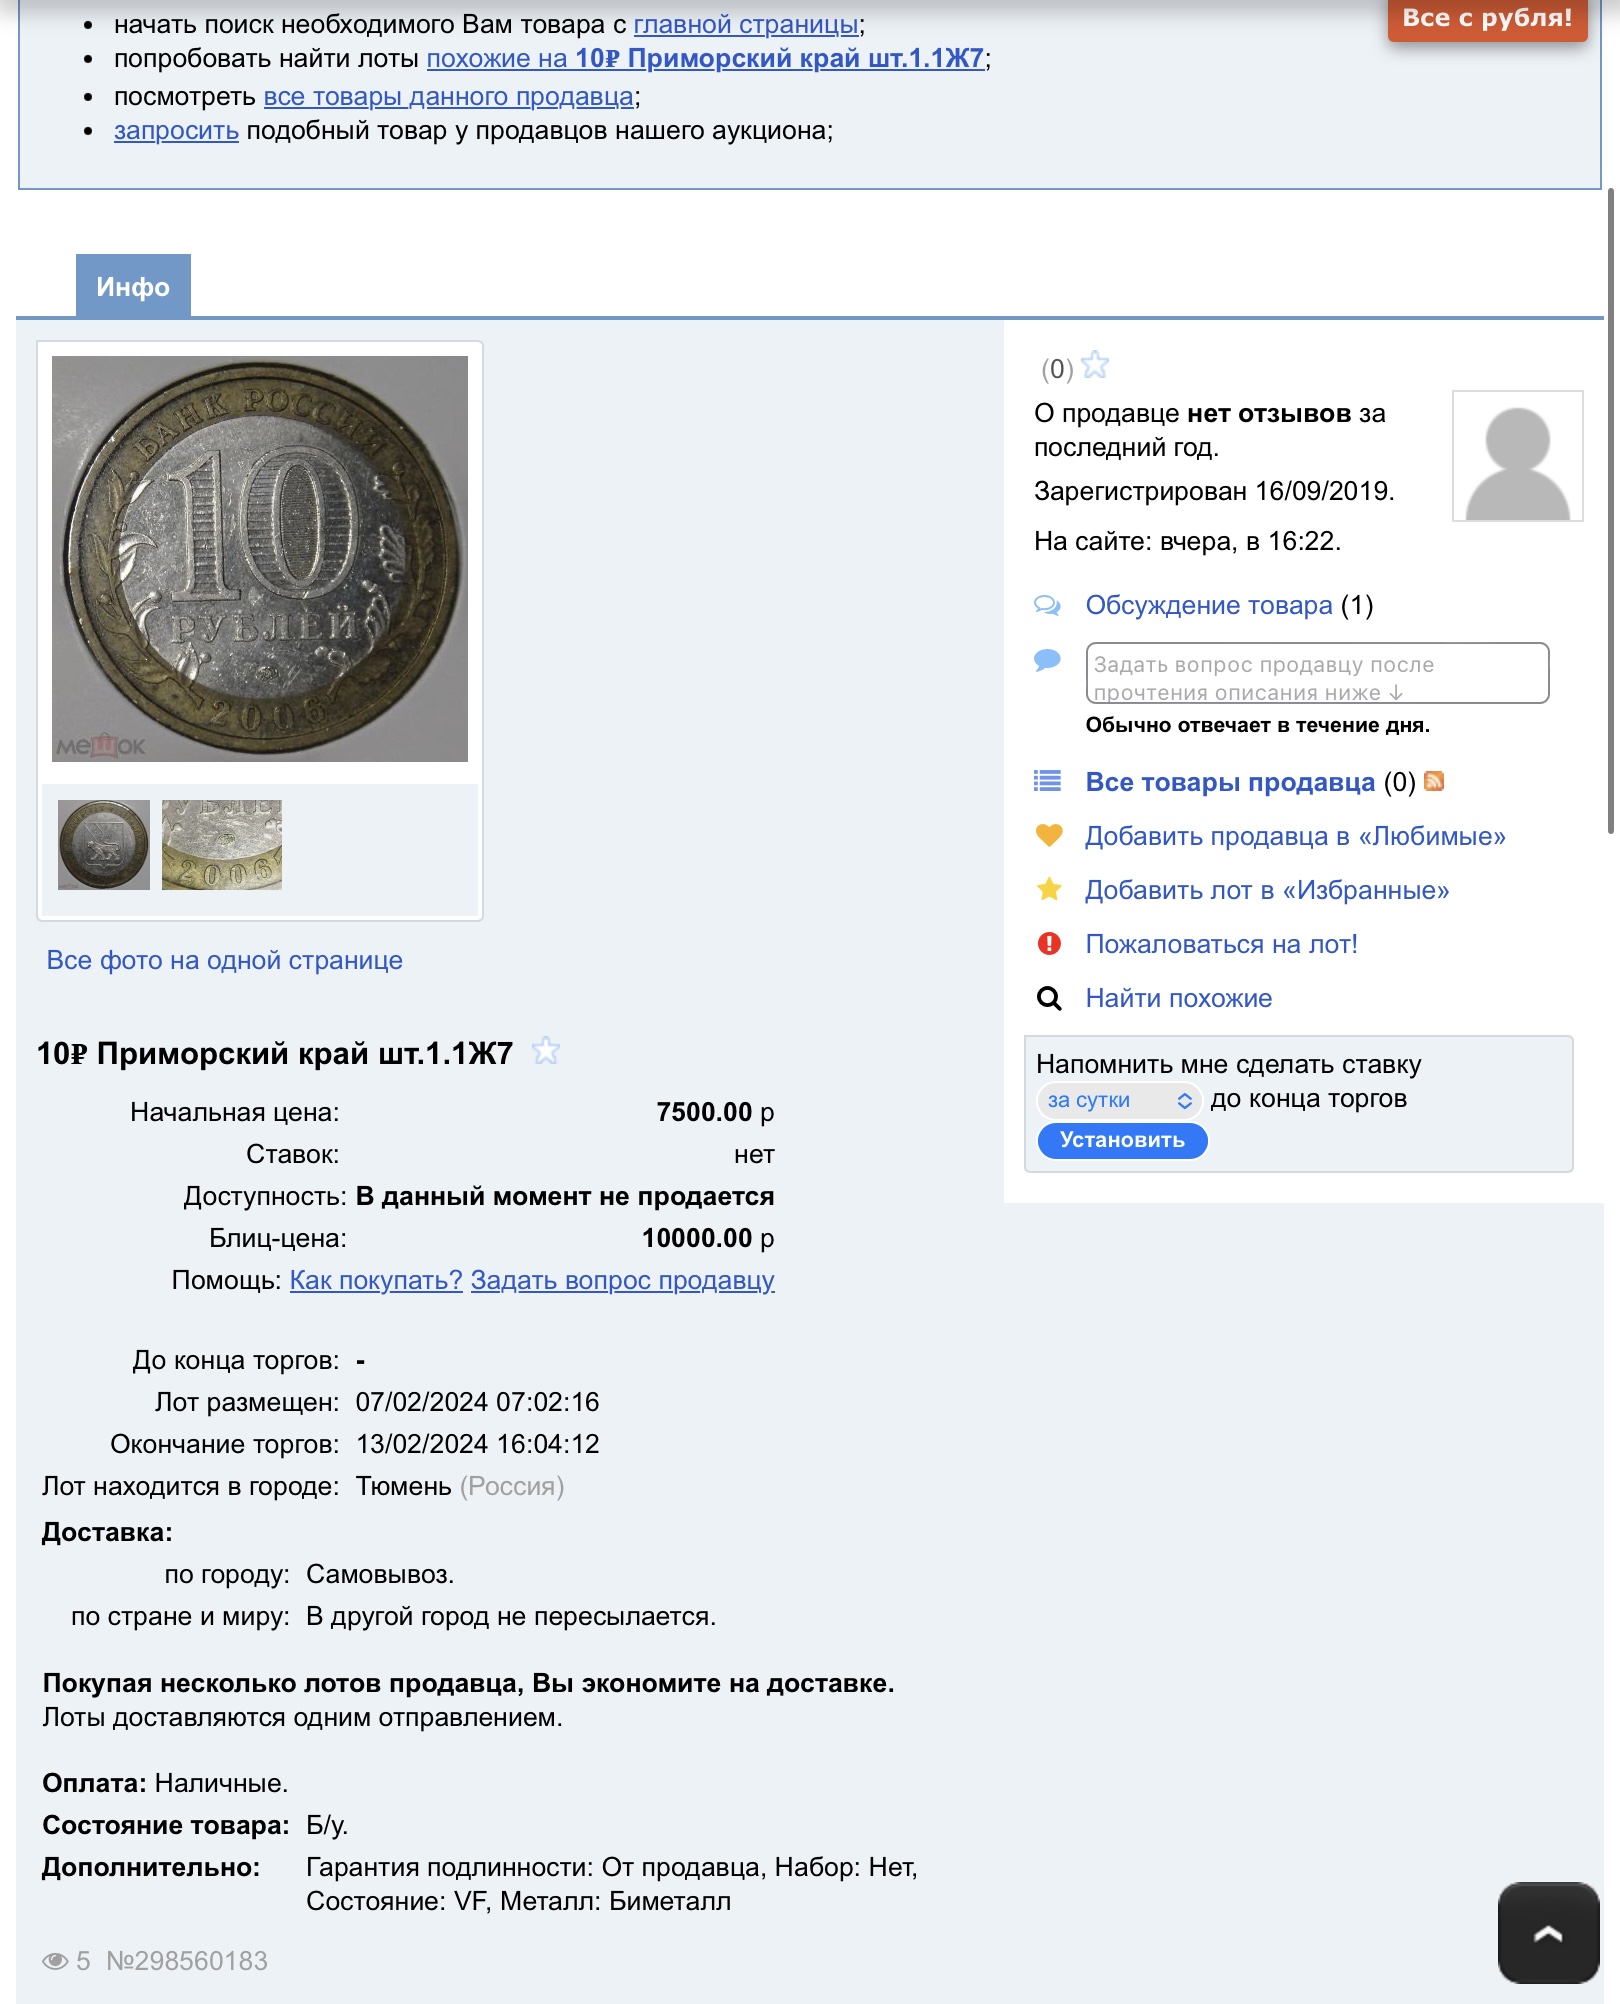Open 'Все фото на одной странице' link
The height and width of the screenshot is (2004, 1620).
point(225,960)
